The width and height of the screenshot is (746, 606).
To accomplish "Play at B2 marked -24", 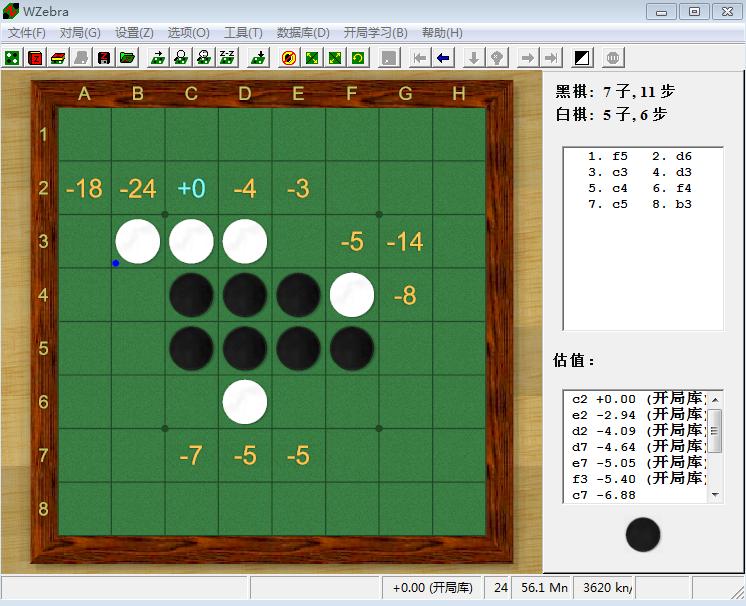I will point(138,188).
